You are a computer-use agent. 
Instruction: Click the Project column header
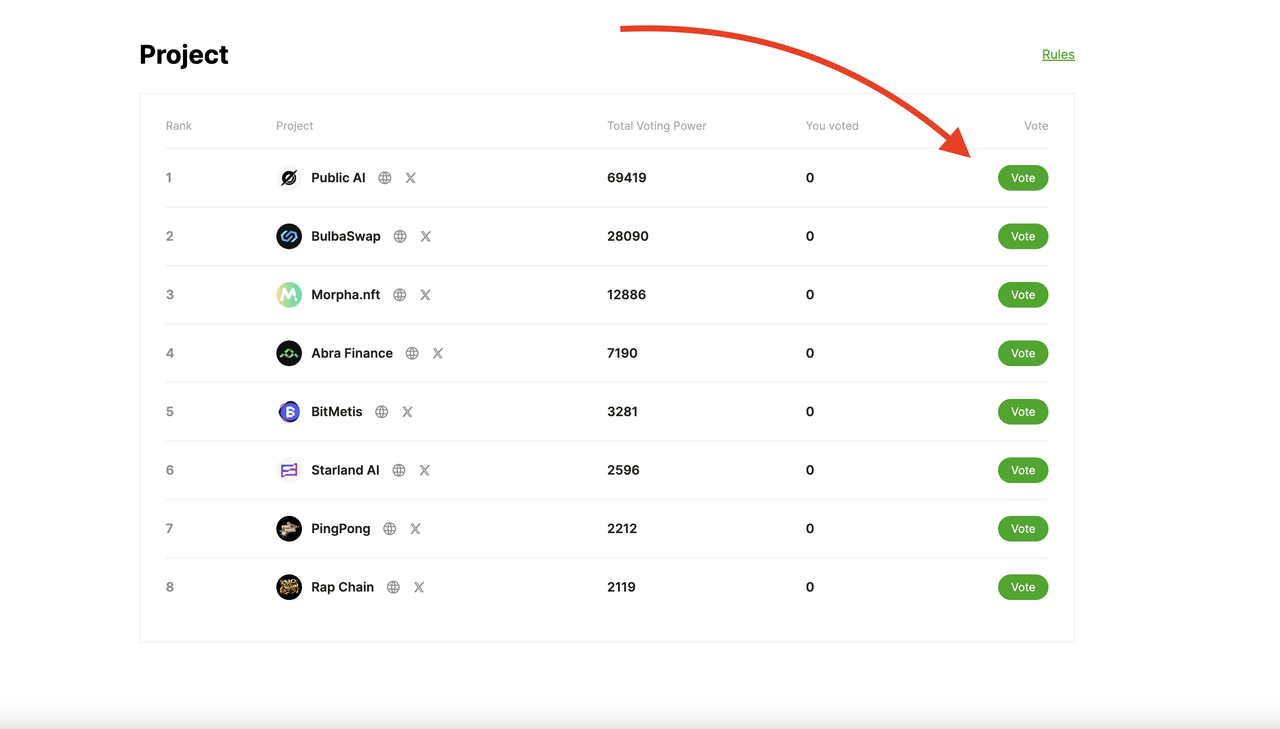[295, 126]
